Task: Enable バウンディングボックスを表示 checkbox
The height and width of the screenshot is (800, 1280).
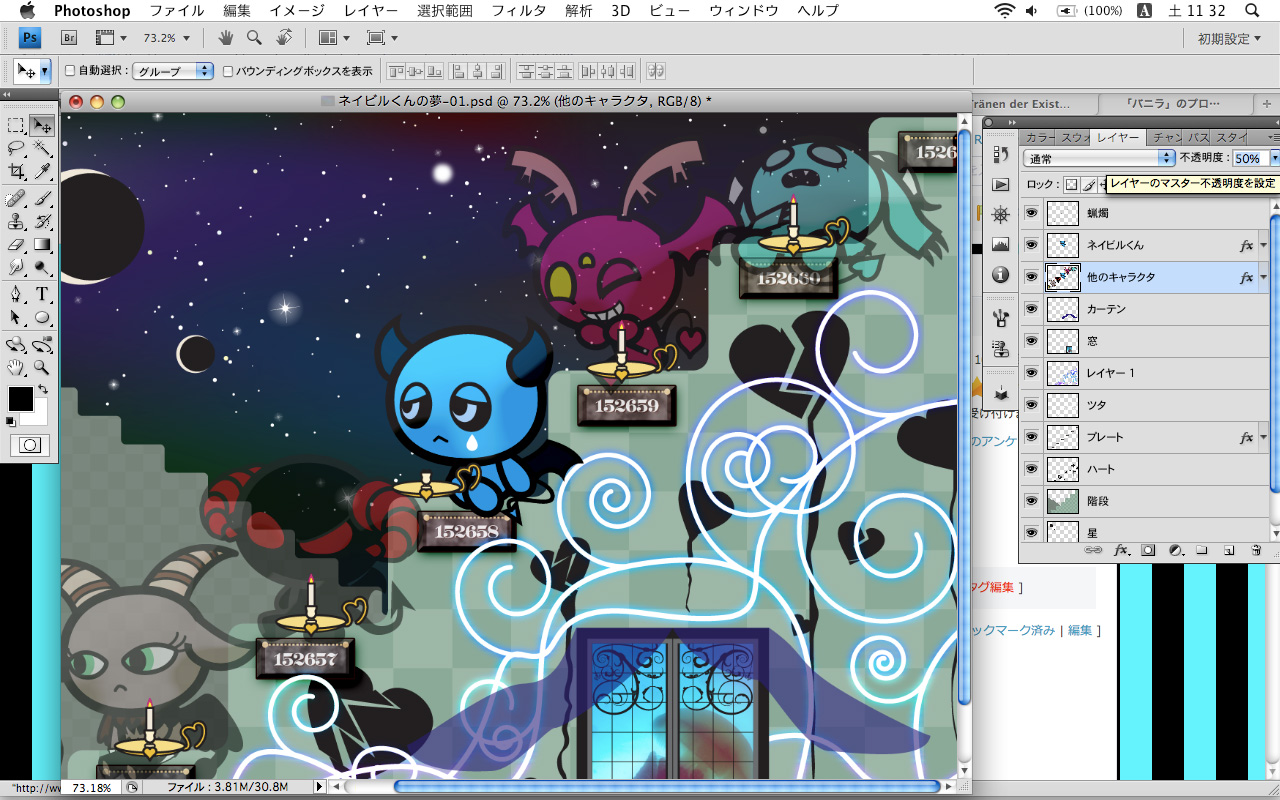Action: [228, 71]
